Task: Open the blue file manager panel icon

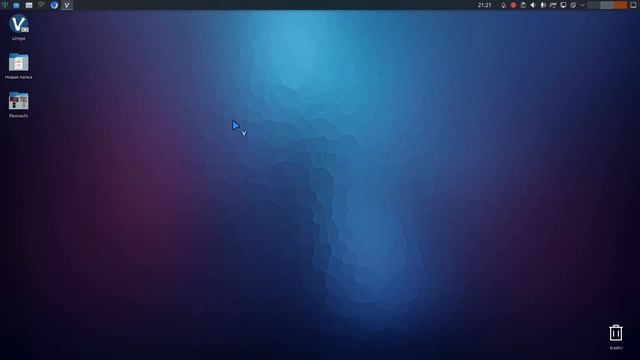Action: tap(16, 5)
